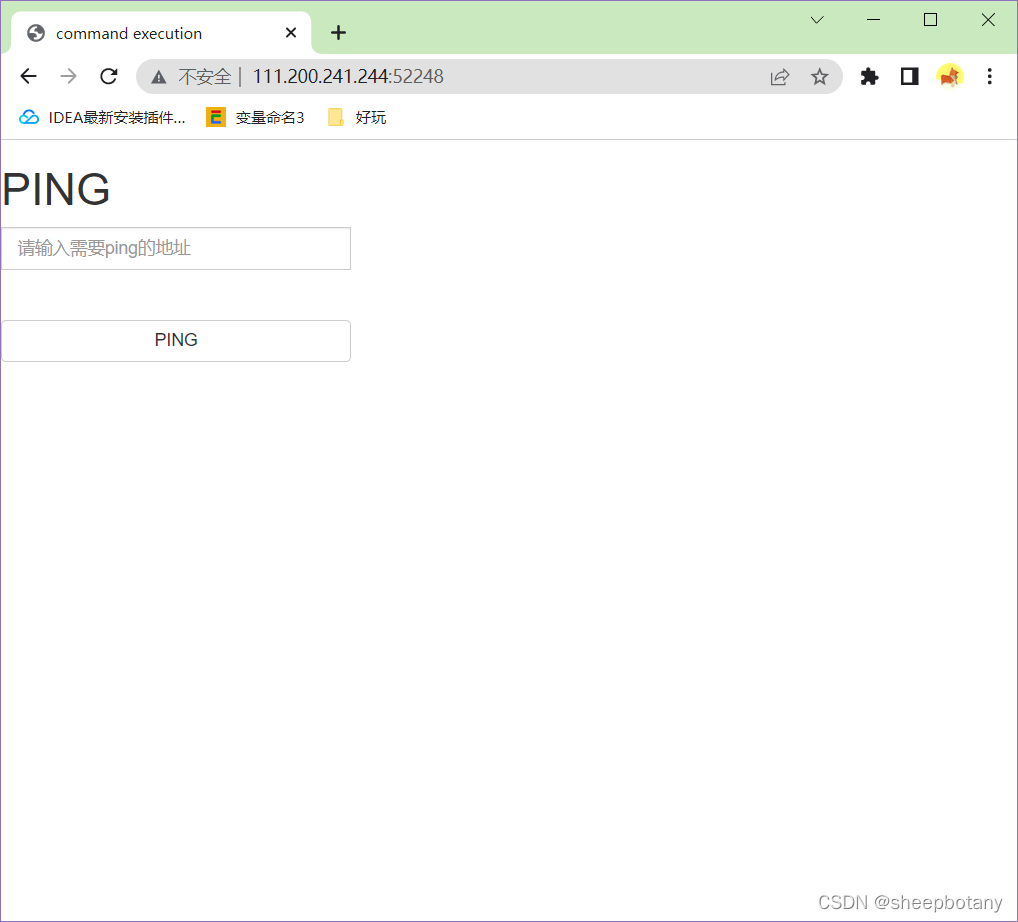Bookmark this page with the star
1018x922 pixels.
[819, 77]
